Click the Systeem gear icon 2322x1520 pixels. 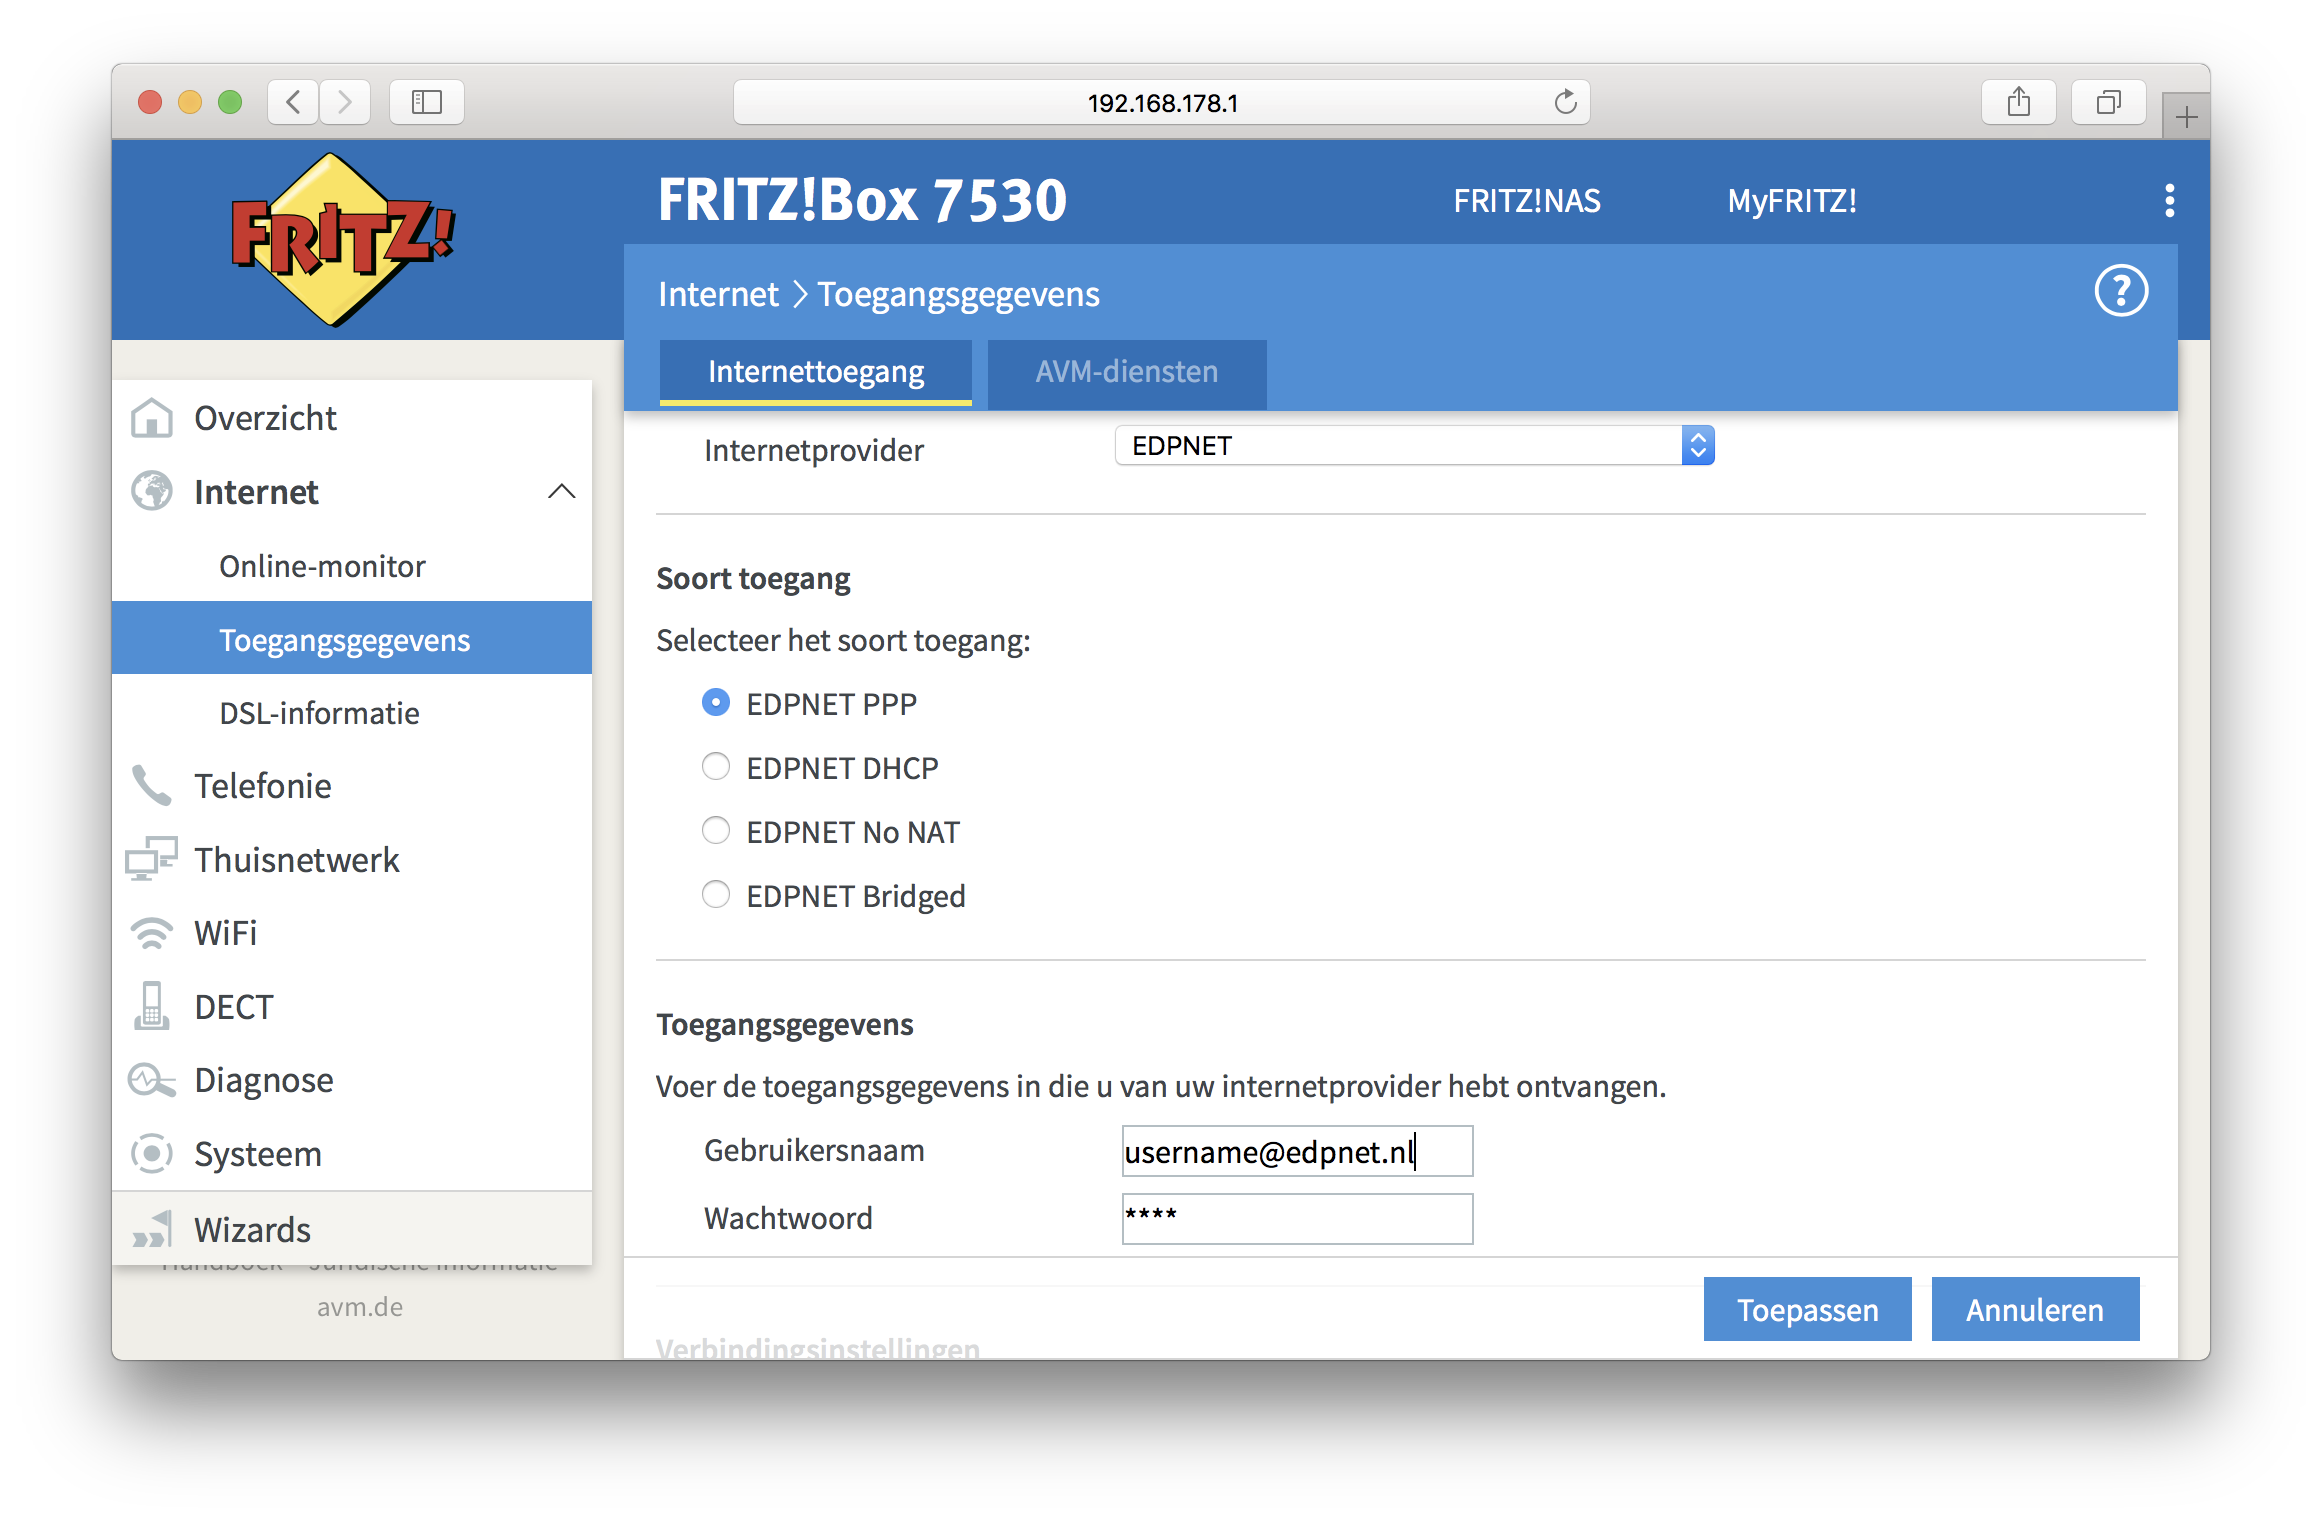pyautogui.click(x=152, y=1154)
